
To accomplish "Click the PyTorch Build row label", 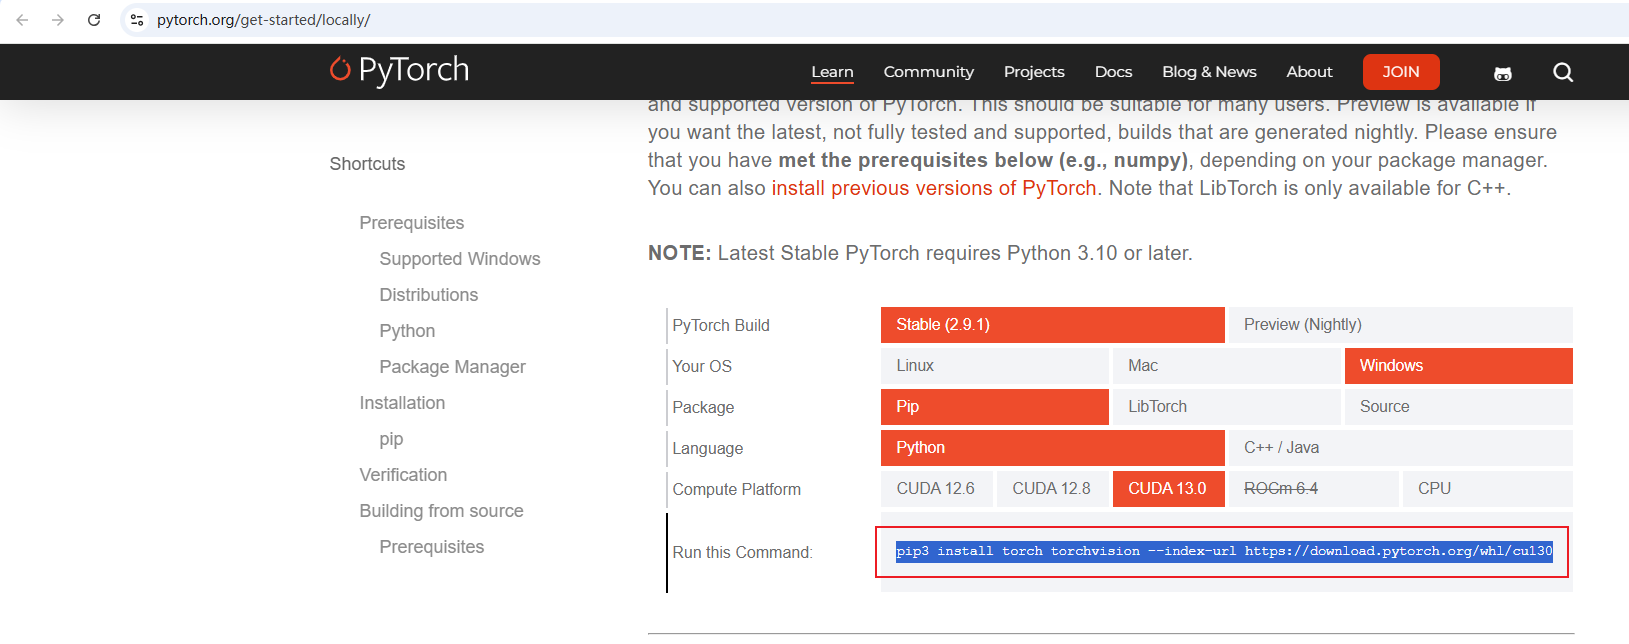I will (x=721, y=326).
